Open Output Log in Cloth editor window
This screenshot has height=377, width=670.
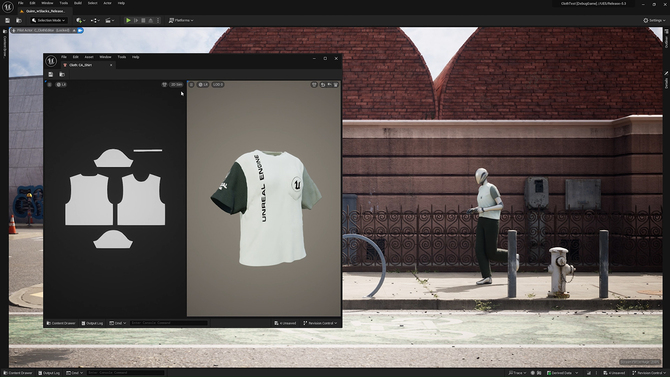[92, 323]
